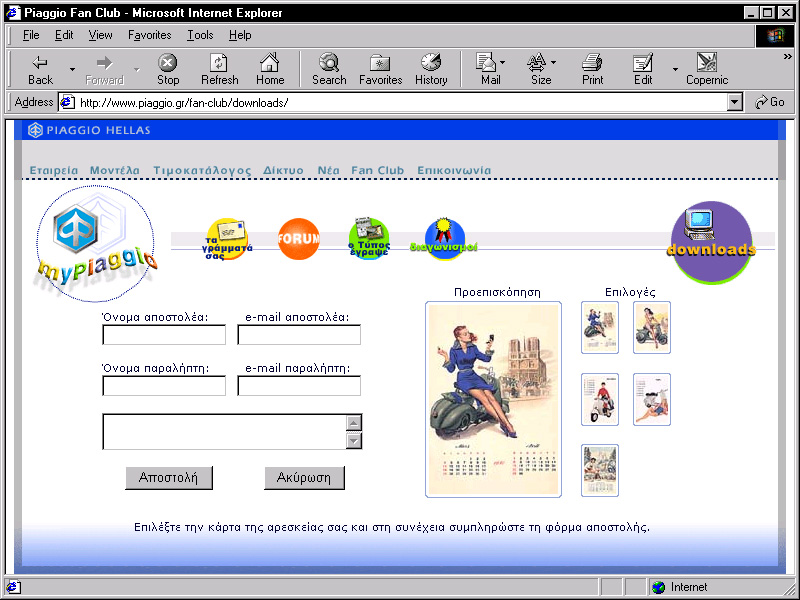Screen dimensions: 800x600
Task: Show browsing History
Action: click(431, 69)
